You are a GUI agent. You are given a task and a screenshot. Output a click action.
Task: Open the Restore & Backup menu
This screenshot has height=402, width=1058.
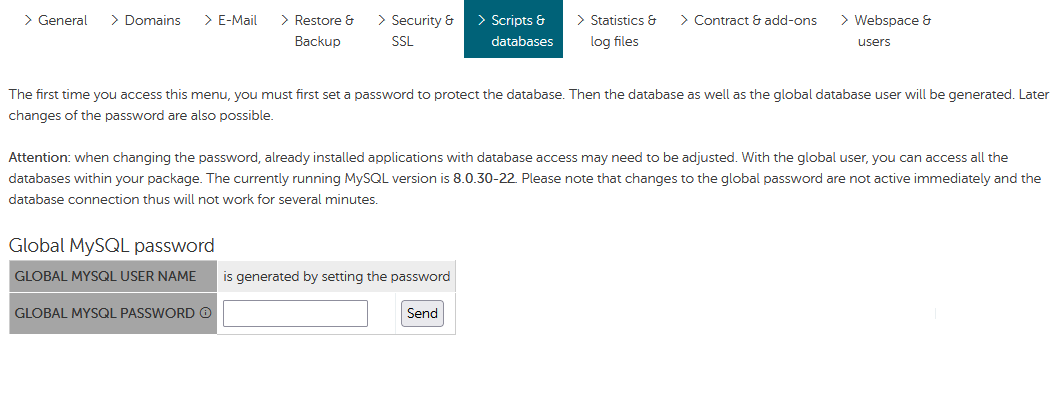324,30
